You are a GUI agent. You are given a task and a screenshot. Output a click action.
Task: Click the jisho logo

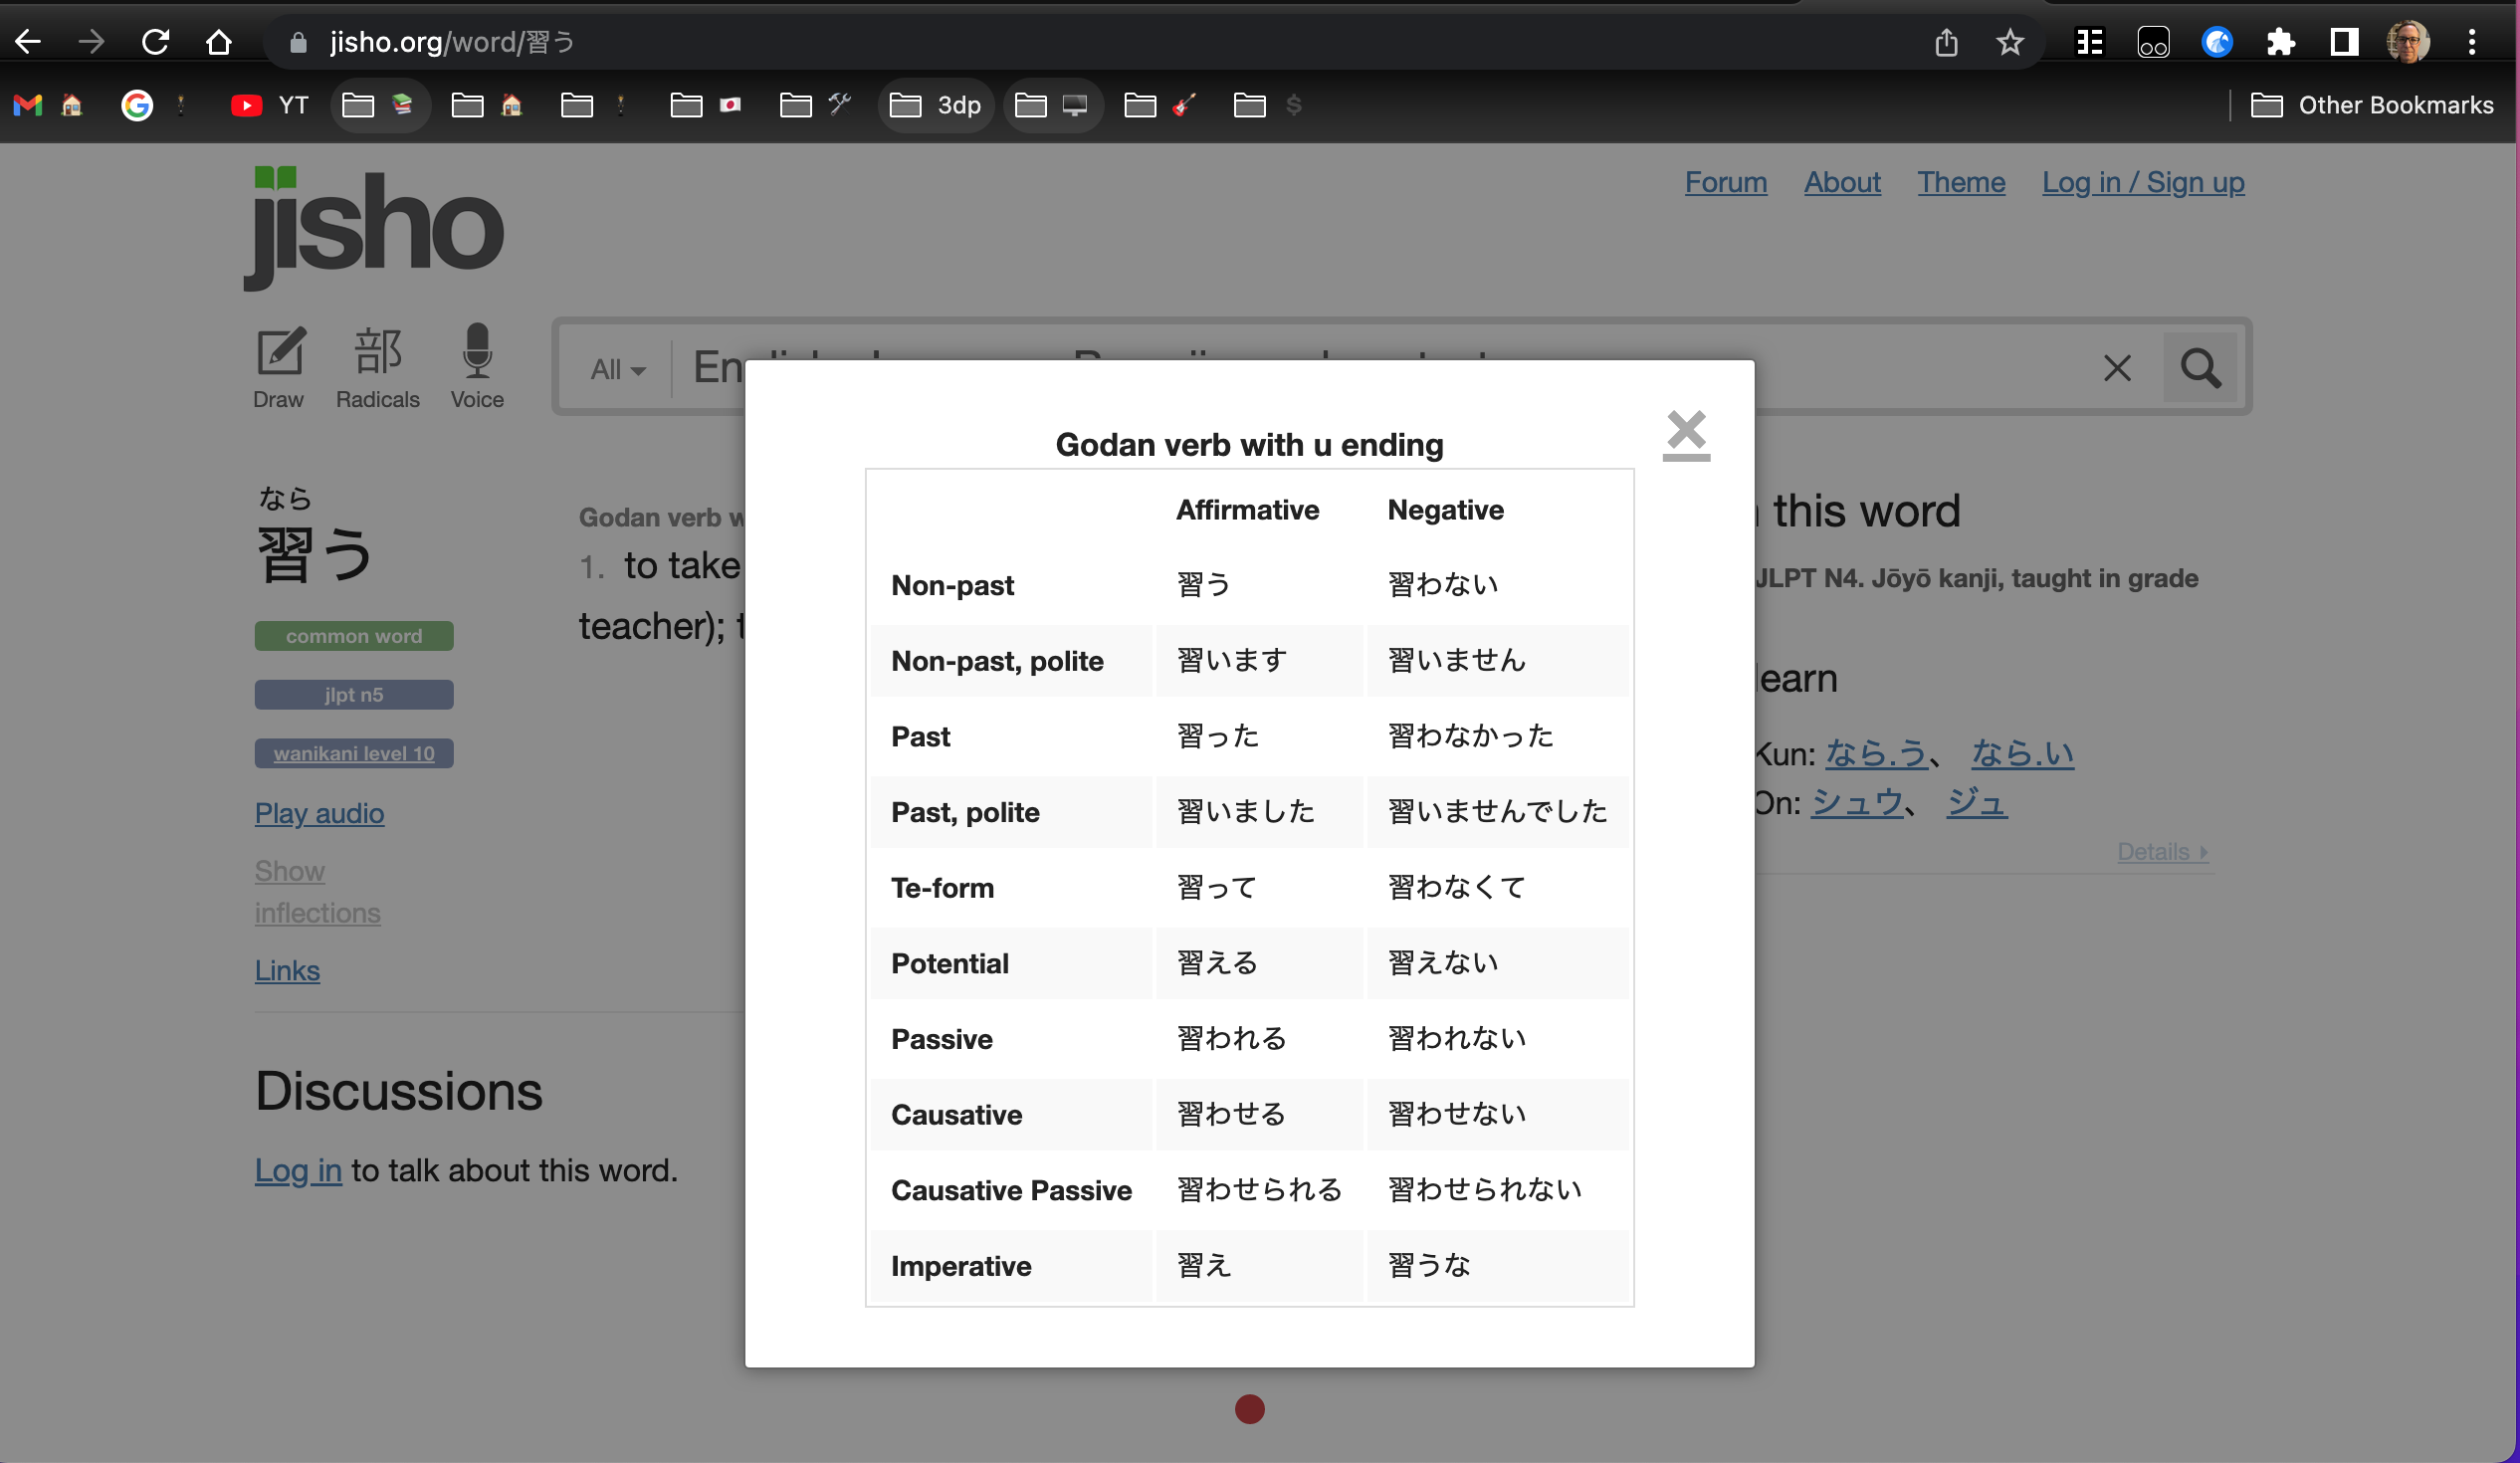click(374, 228)
